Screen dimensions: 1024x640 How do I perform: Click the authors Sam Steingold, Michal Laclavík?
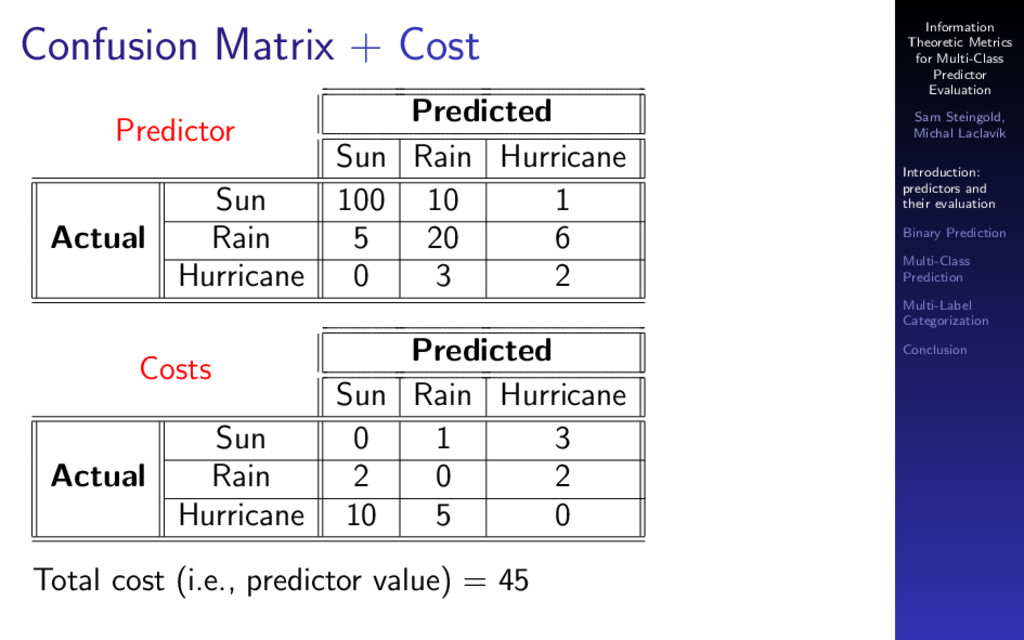click(x=959, y=125)
